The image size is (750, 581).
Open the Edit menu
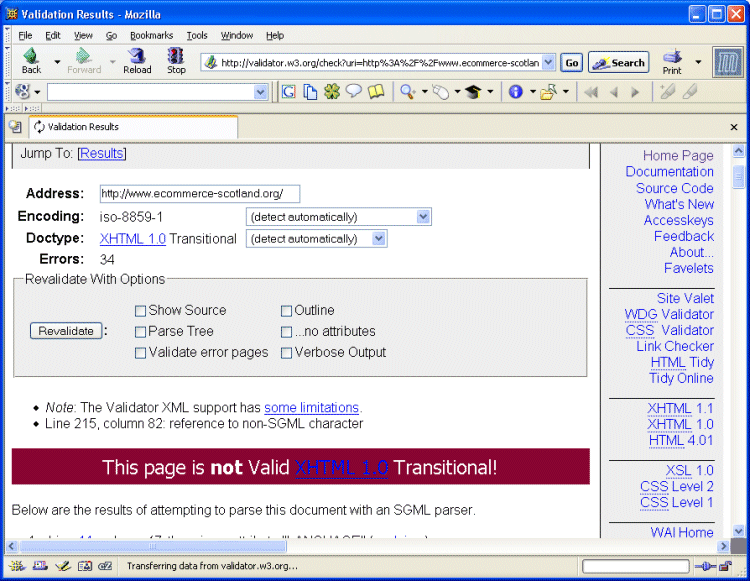[x=53, y=35]
